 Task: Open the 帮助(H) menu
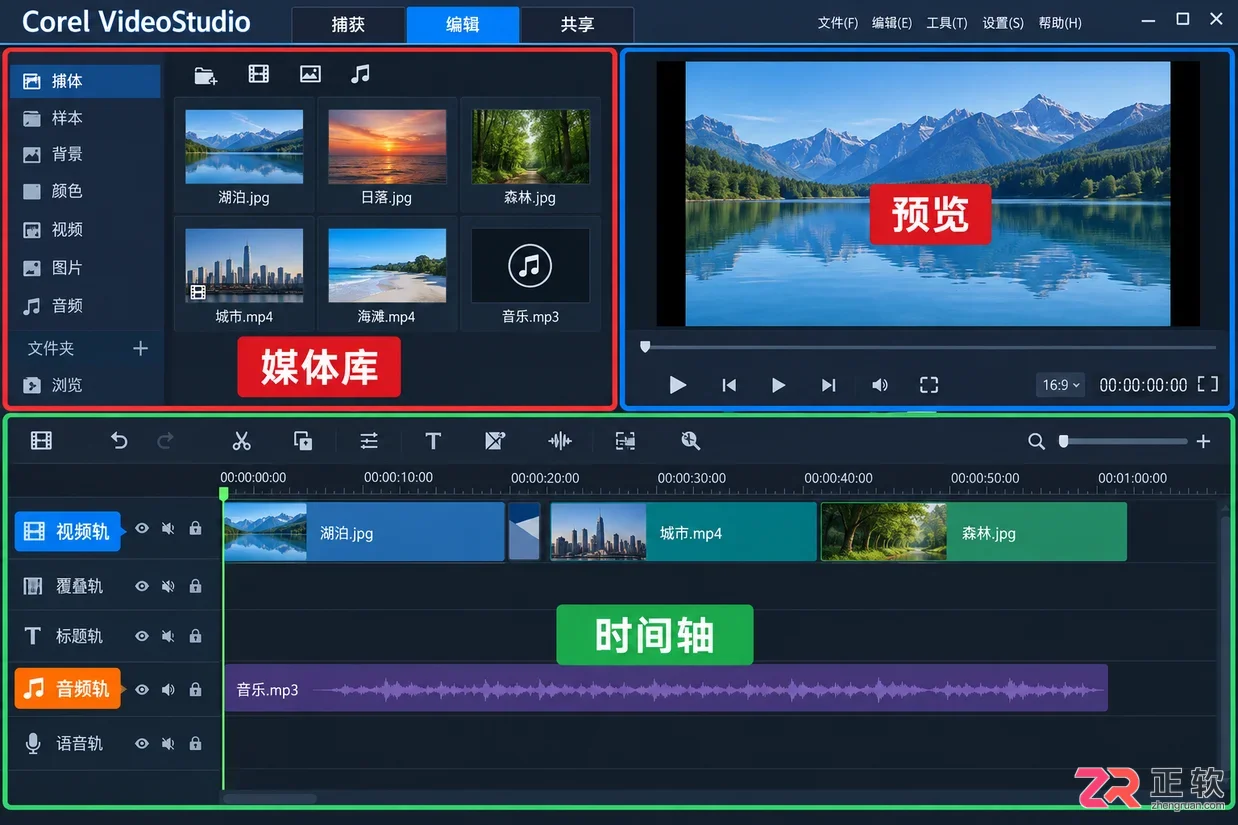coord(1060,22)
